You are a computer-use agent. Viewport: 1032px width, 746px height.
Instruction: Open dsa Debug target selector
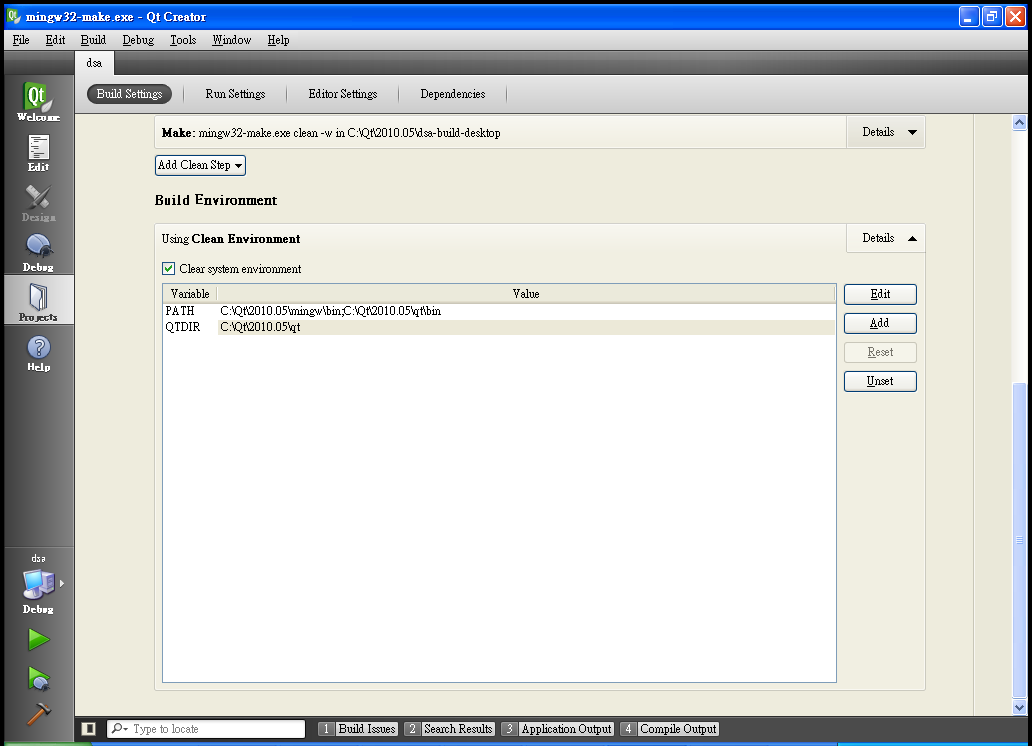(38, 584)
